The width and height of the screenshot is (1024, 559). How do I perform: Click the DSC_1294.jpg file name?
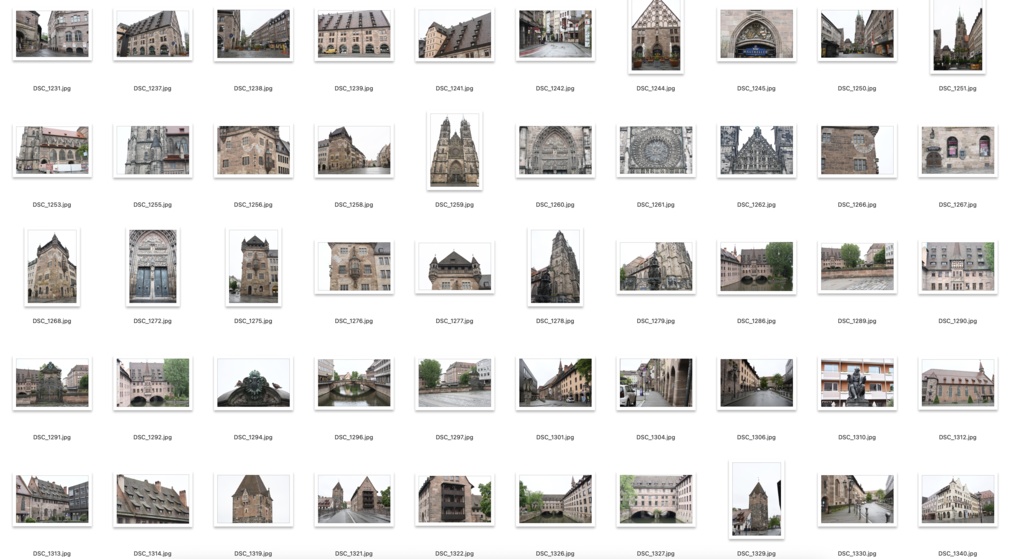[253, 437]
